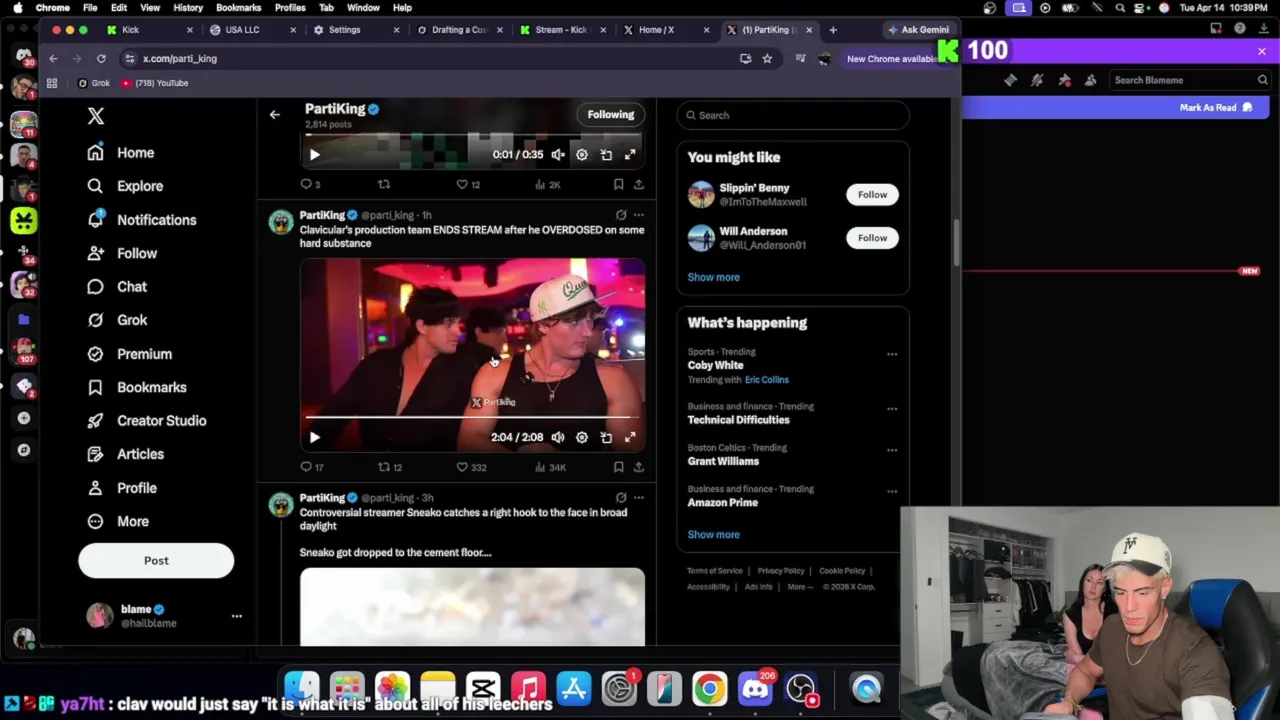Open Notifications in the sidebar
Image resolution: width=1280 pixels, height=720 pixels.
[x=141, y=220]
